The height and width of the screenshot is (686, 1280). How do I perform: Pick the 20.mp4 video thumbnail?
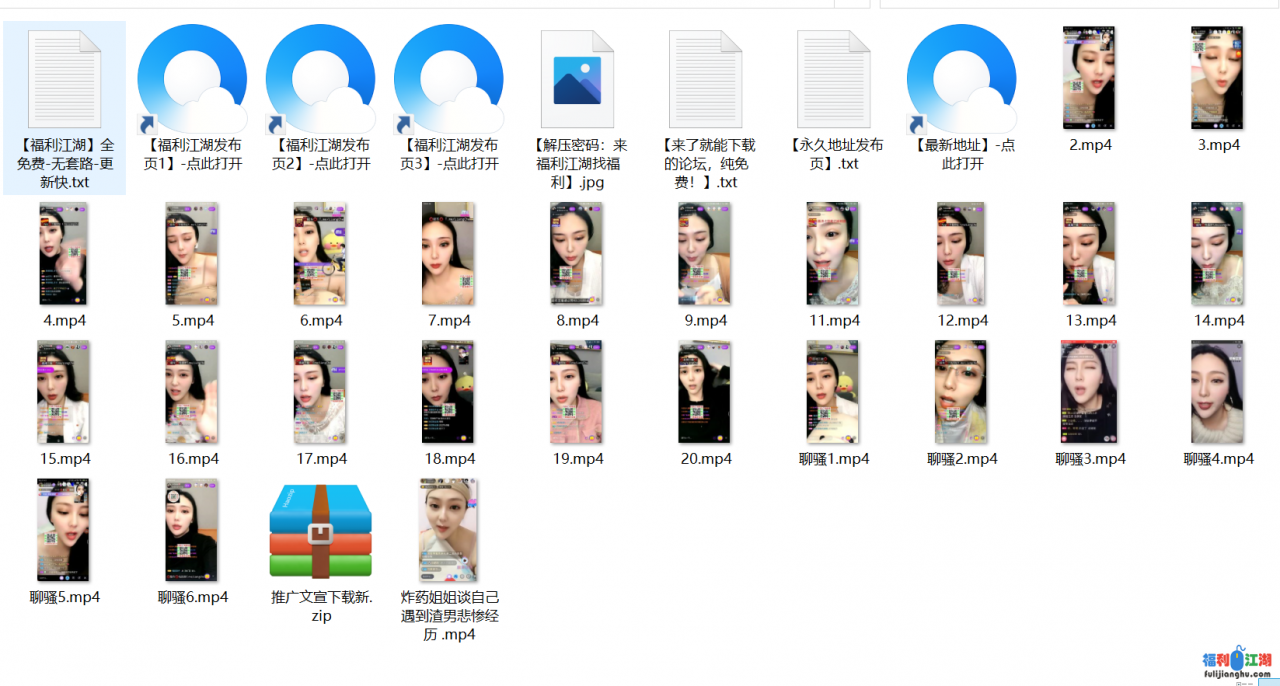[x=705, y=392]
